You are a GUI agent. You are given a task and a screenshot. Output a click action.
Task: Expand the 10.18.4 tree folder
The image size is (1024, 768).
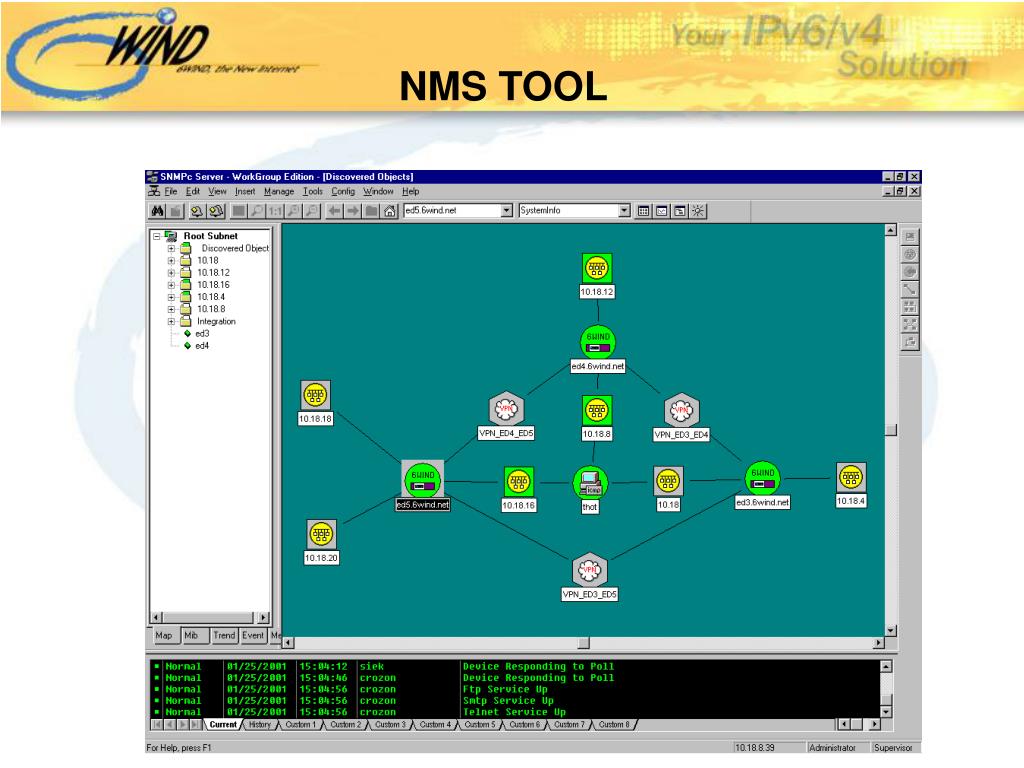click(171, 297)
